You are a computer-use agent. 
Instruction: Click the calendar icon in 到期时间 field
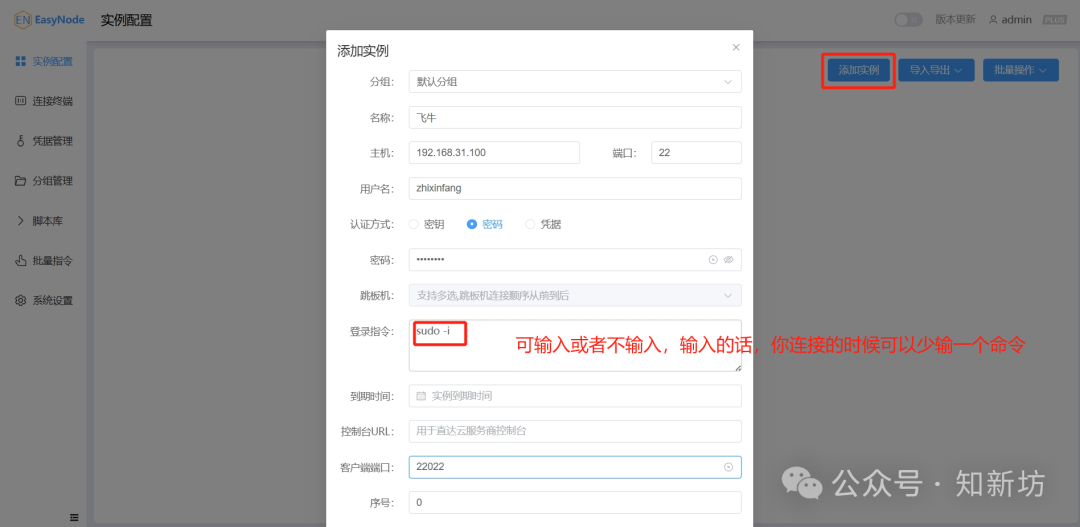point(422,396)
